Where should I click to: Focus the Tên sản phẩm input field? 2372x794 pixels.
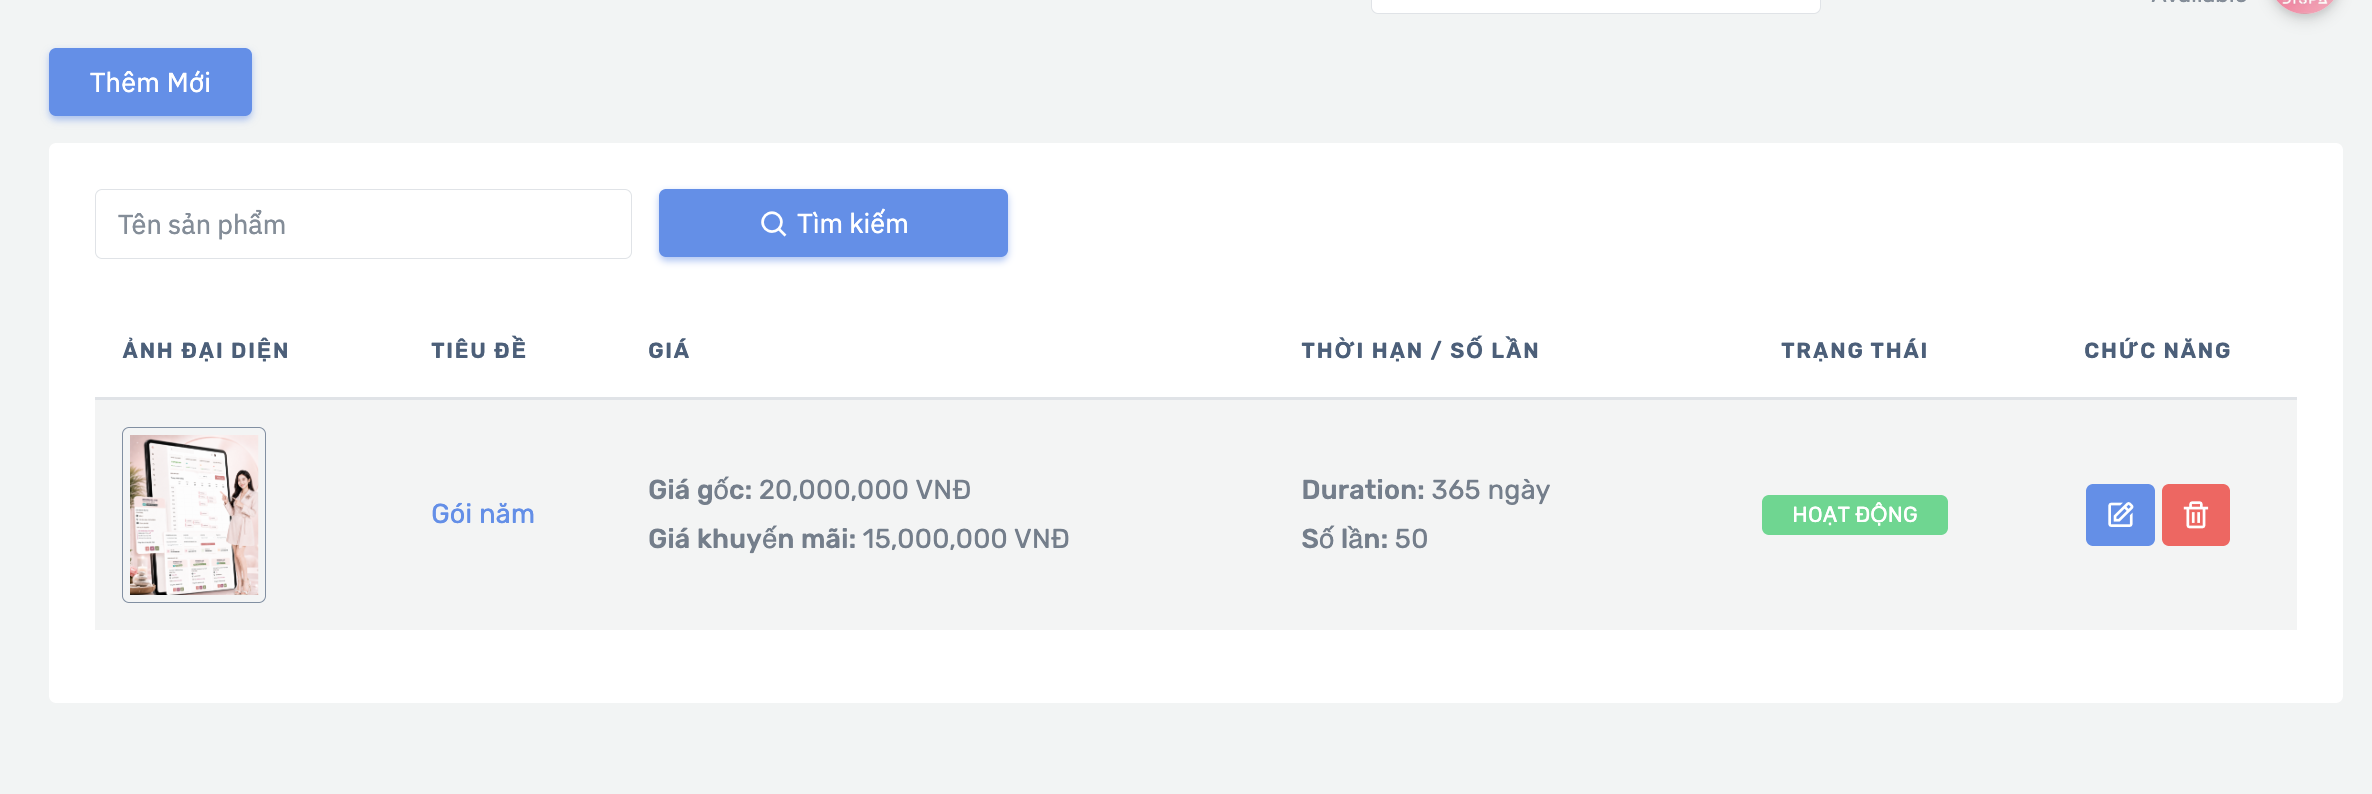363,224
